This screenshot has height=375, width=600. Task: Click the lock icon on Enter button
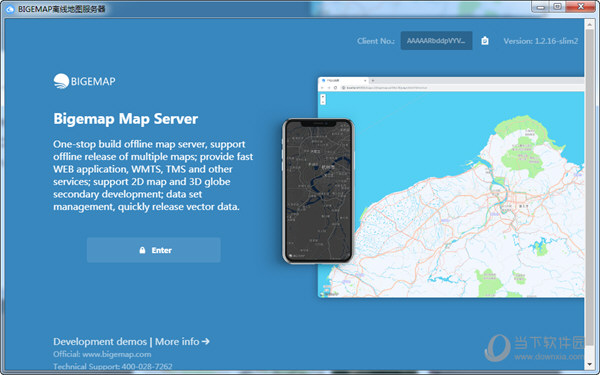pyautogui.click(x=142, y=250)
